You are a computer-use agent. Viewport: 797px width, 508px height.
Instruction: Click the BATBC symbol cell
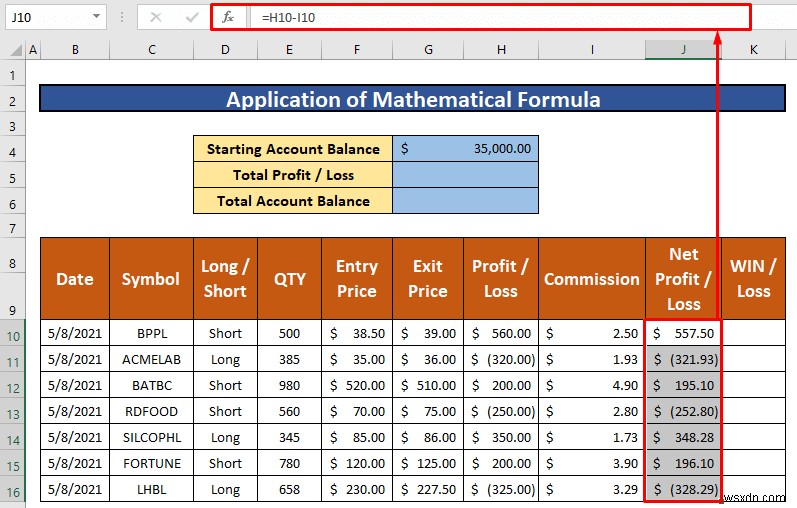[x=151, y=385]
